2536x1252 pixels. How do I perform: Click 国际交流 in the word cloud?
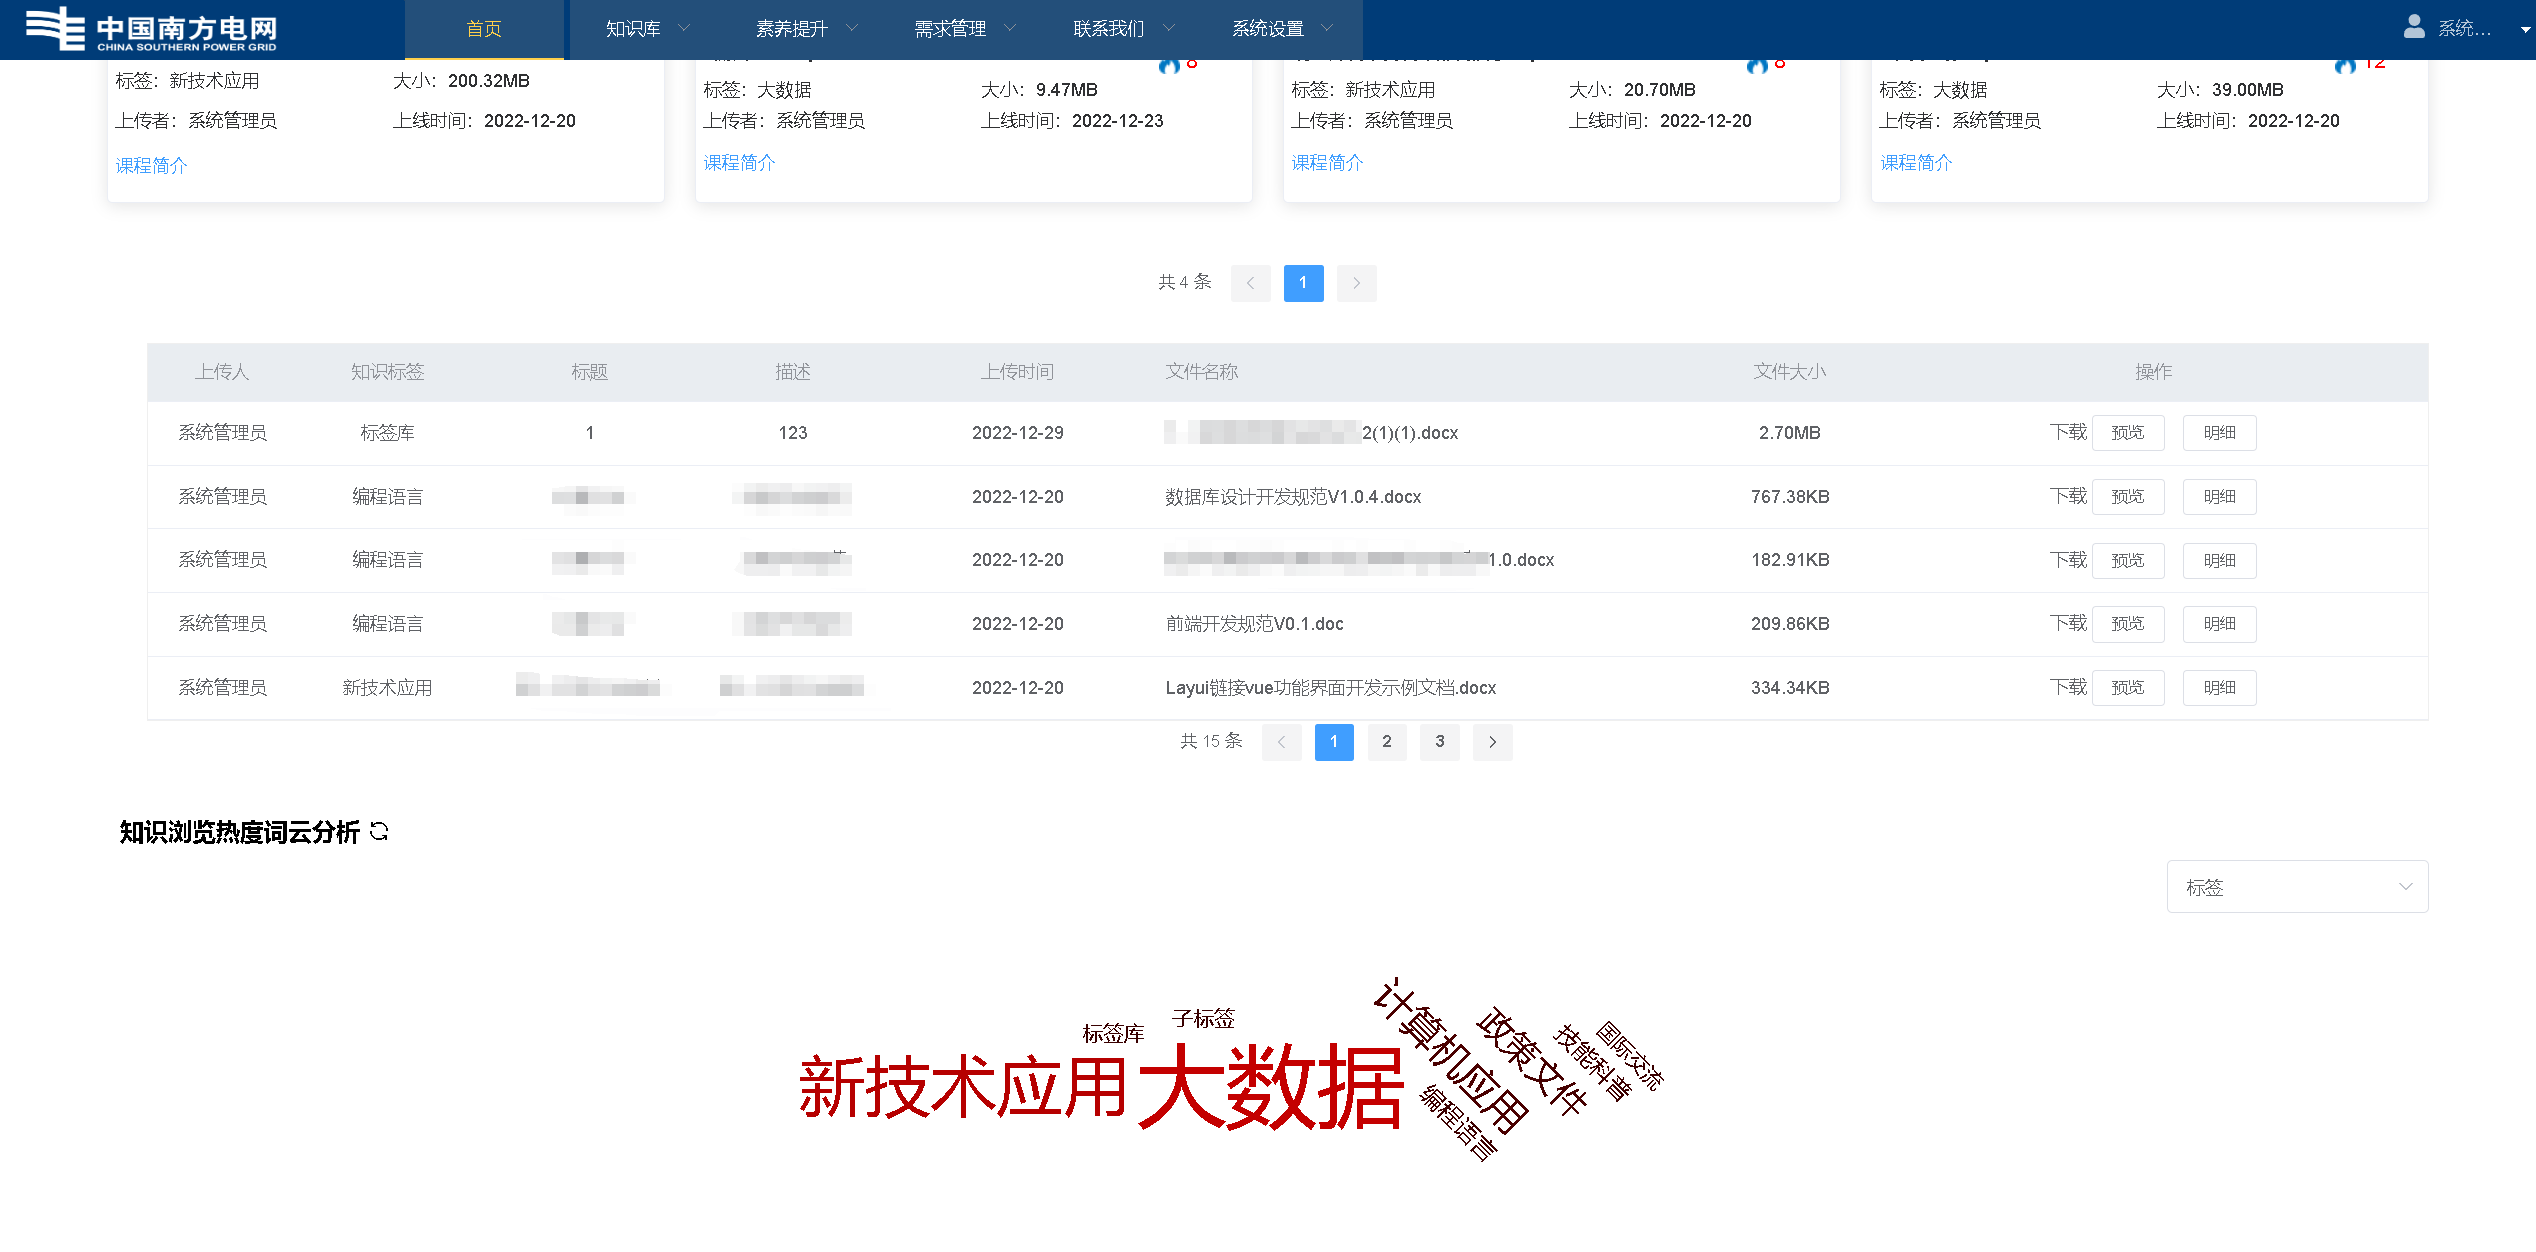tap(1629, 1056)
